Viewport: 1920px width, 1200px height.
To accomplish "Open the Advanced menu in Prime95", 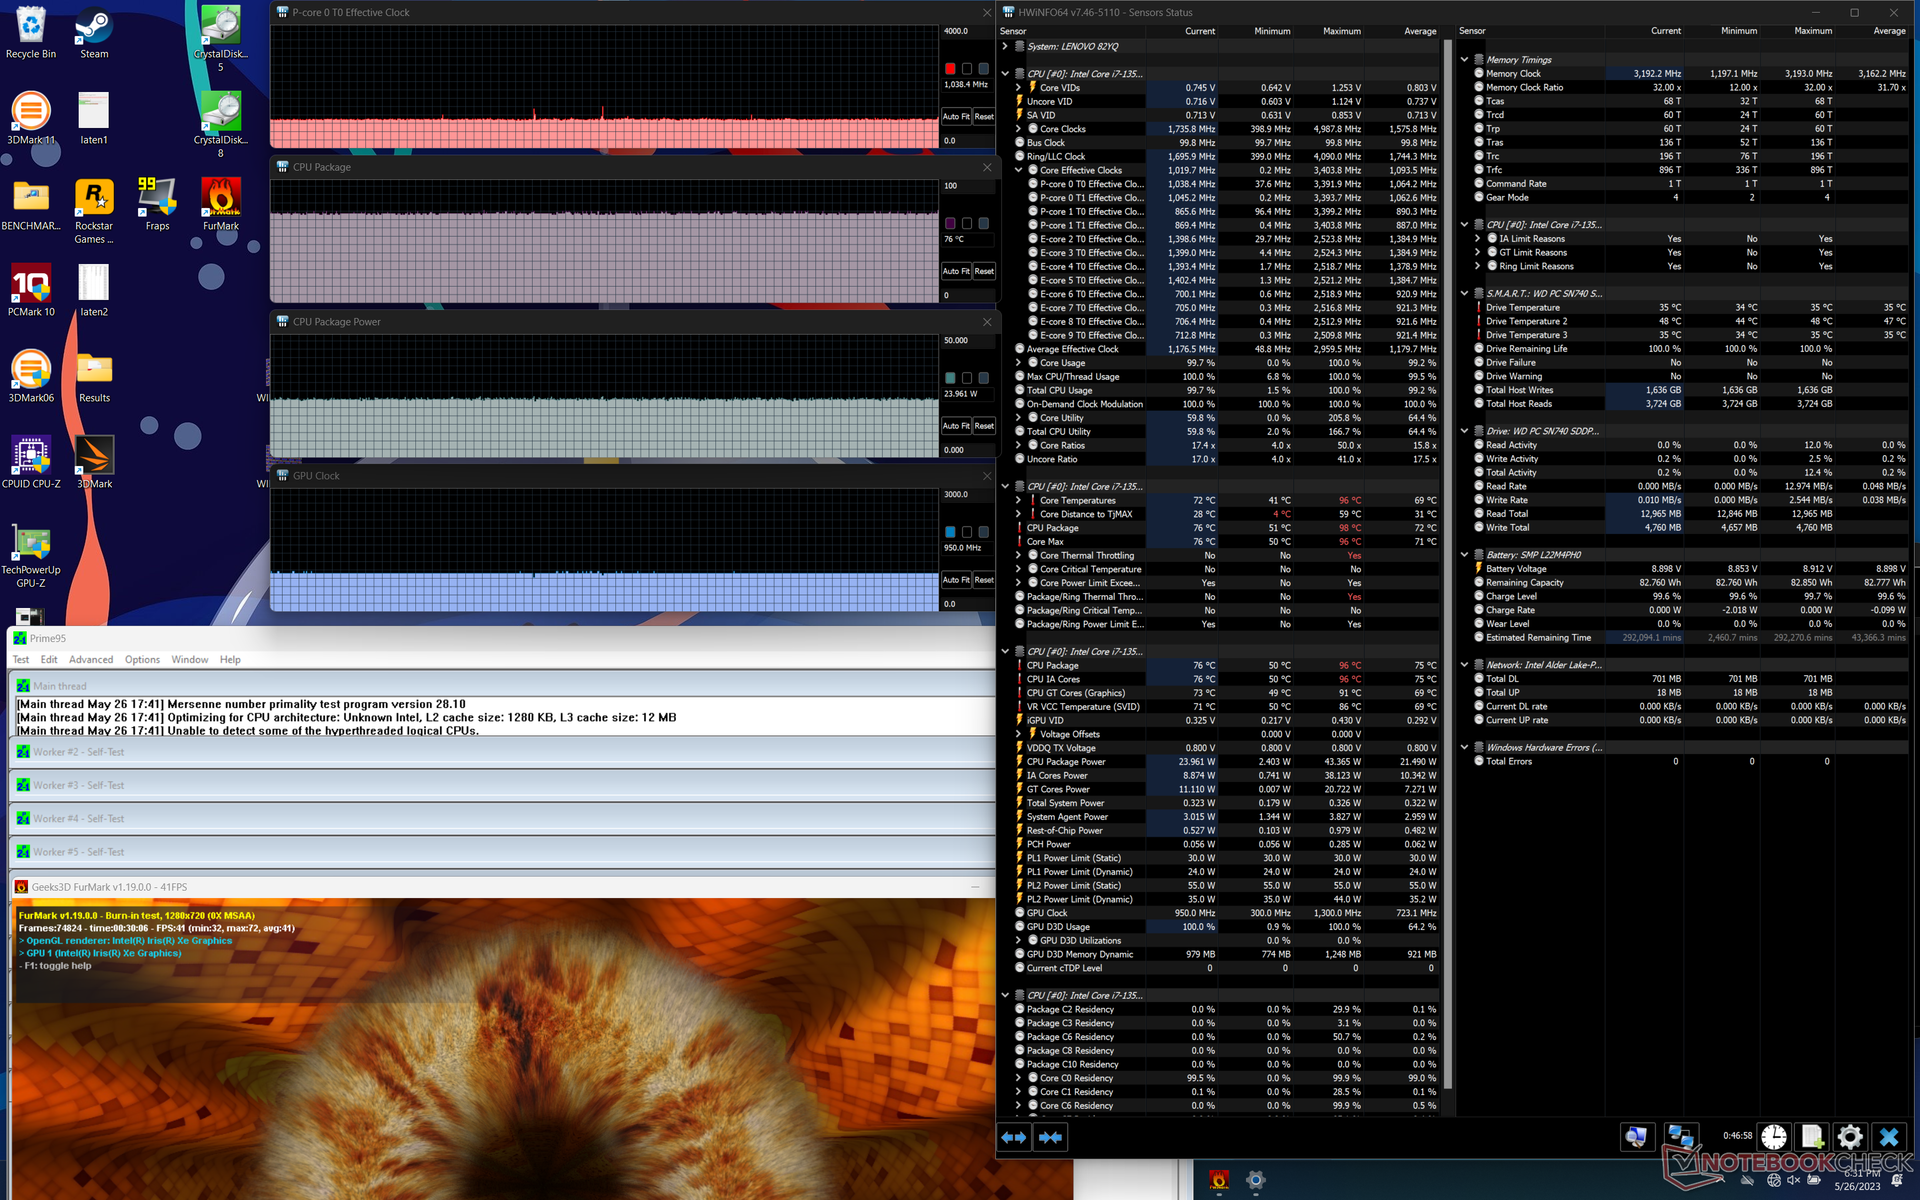I will point(91,660).
